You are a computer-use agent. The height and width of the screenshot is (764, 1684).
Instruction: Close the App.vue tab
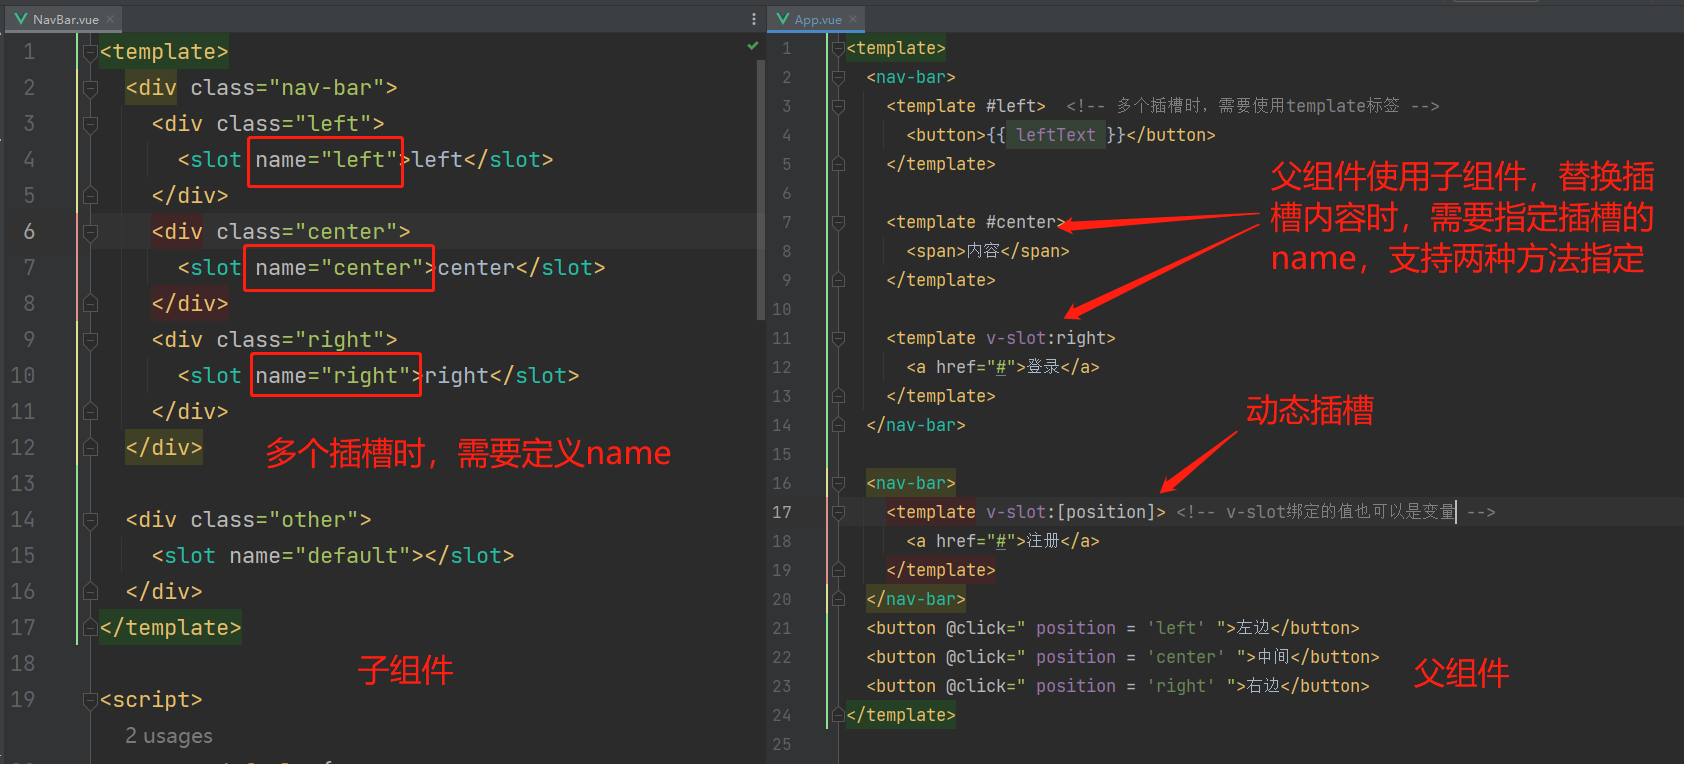click(x=853, y=19)
